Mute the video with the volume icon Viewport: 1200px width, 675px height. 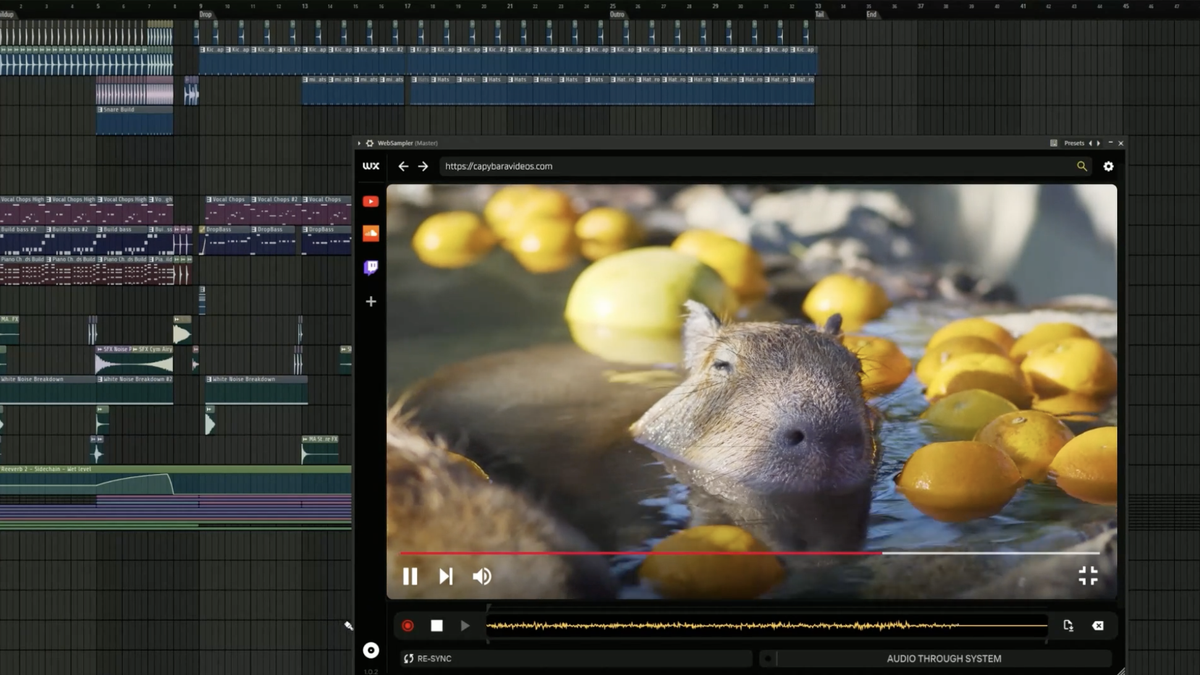[x=481, y=576]
